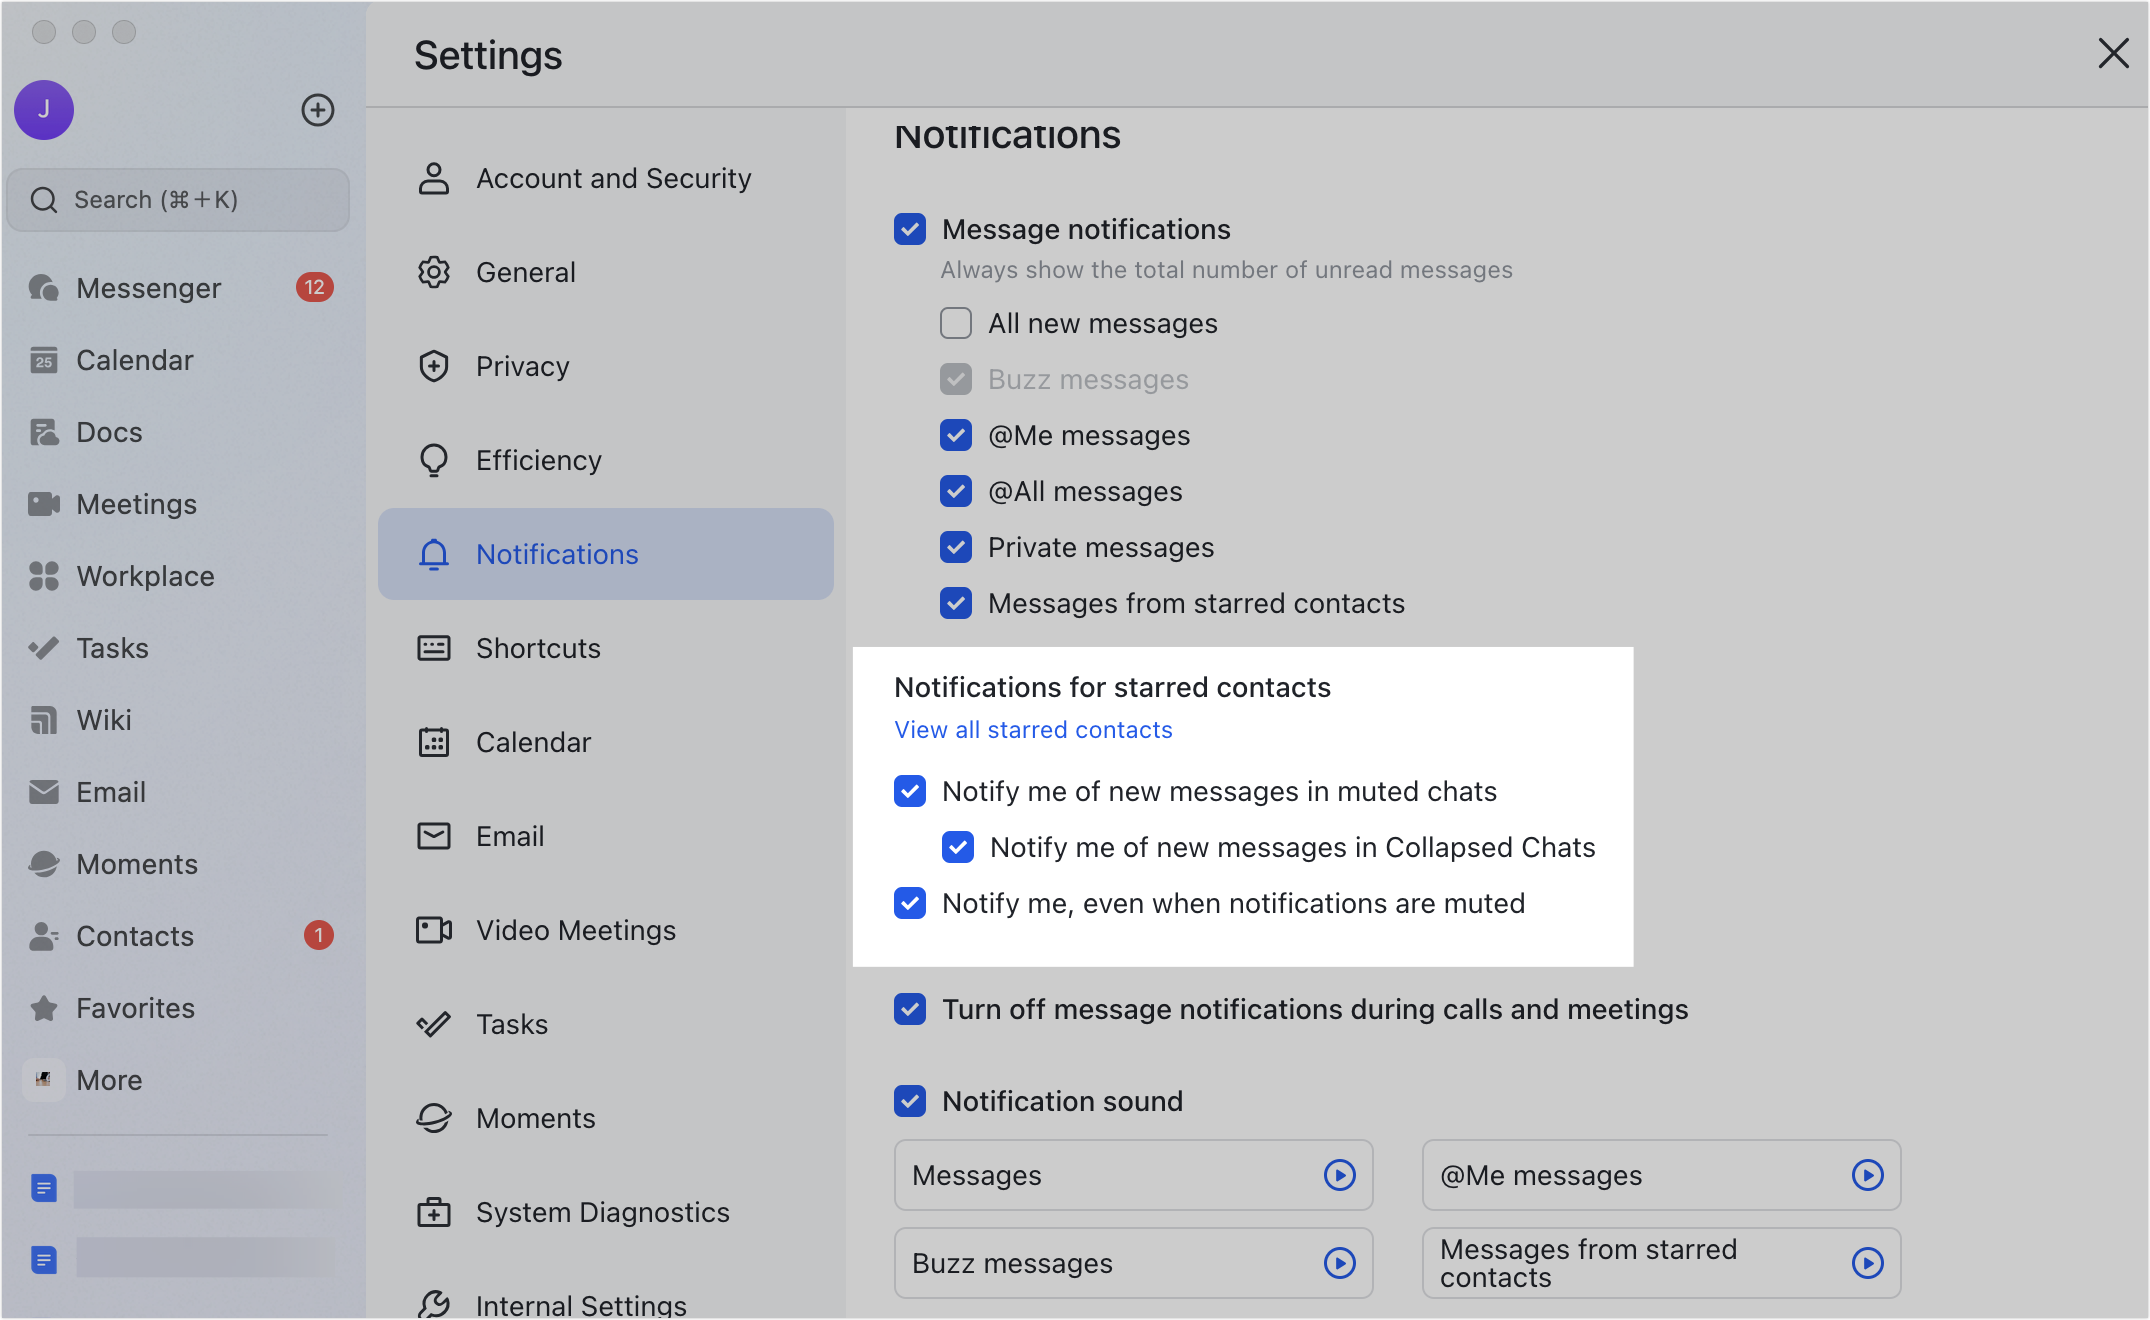This screenshot has width=2150, height=1320.
Task: Play the Buzz messages notification sound
Action: (x=1339, y=1263)
